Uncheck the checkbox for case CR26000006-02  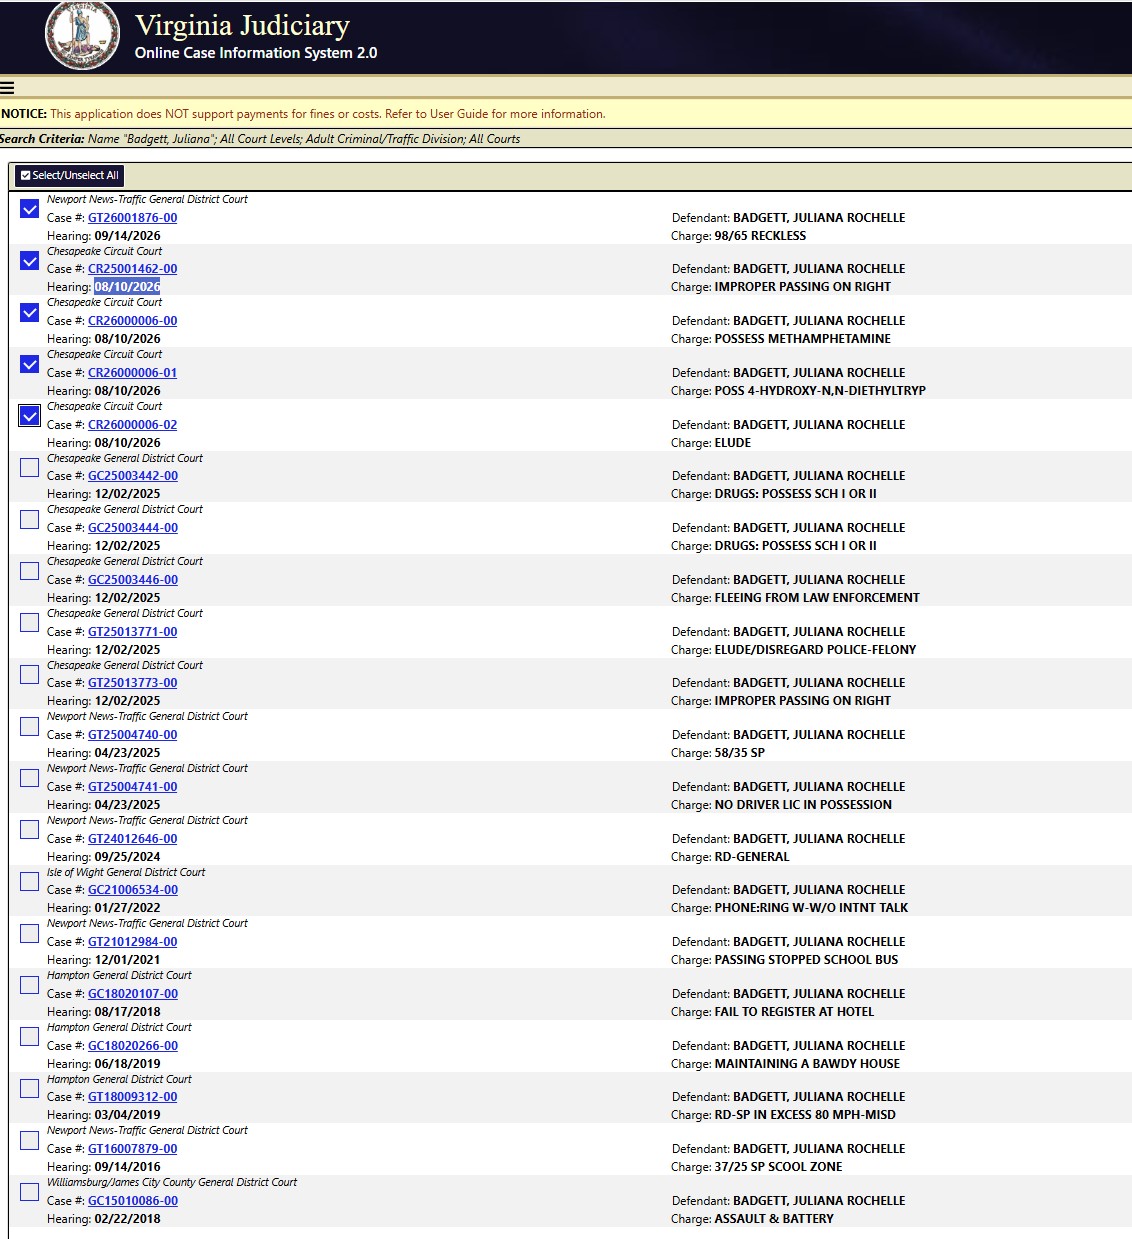click(x=30, y=416)
